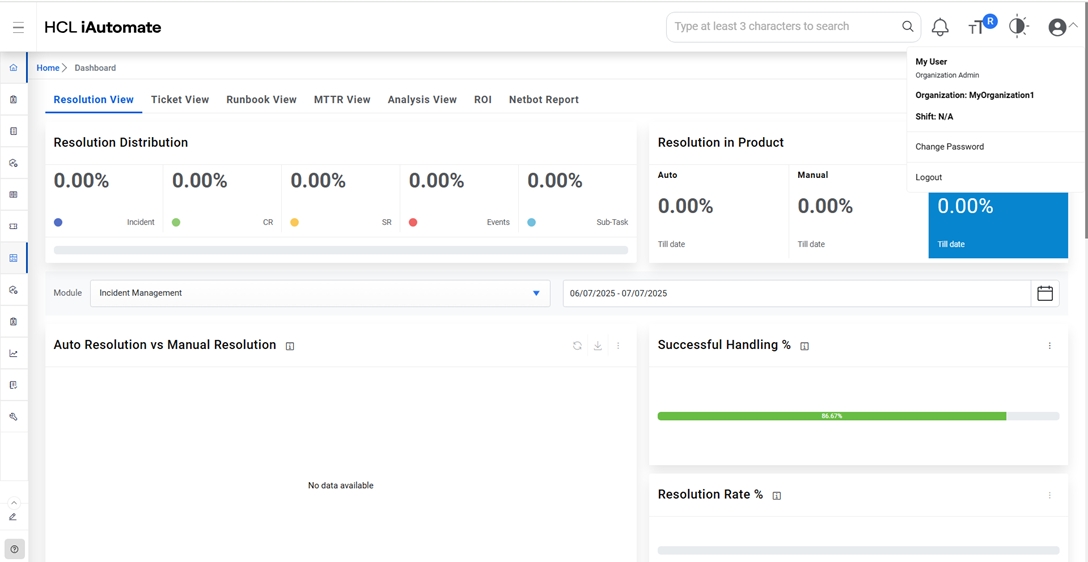Click the red Events legend dot
Viewport: 1088px width, 562px height.
click(414, 222)
